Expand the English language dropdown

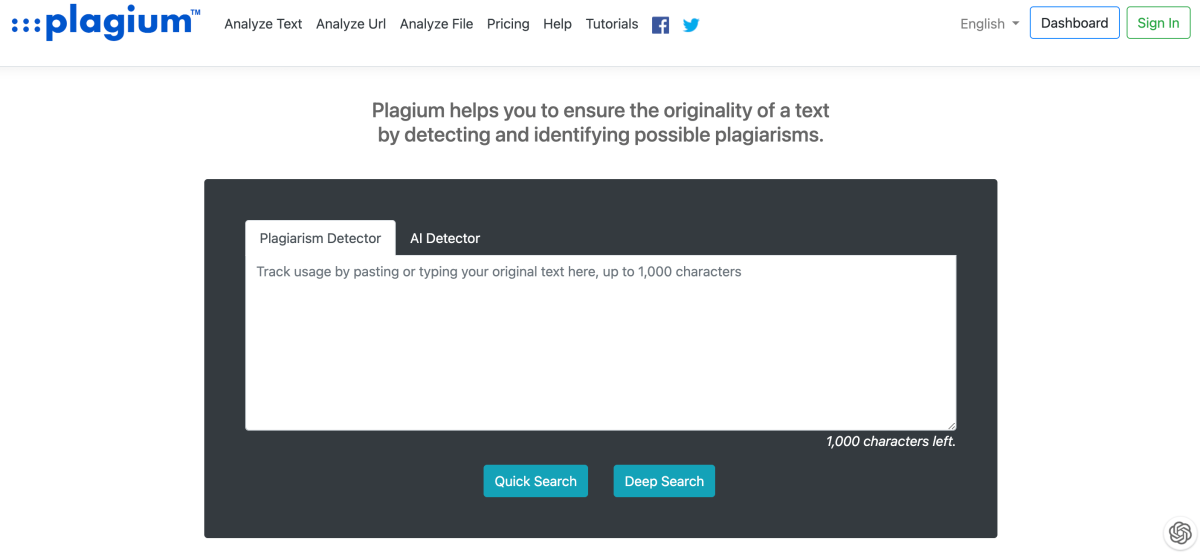tap(989, 24)
